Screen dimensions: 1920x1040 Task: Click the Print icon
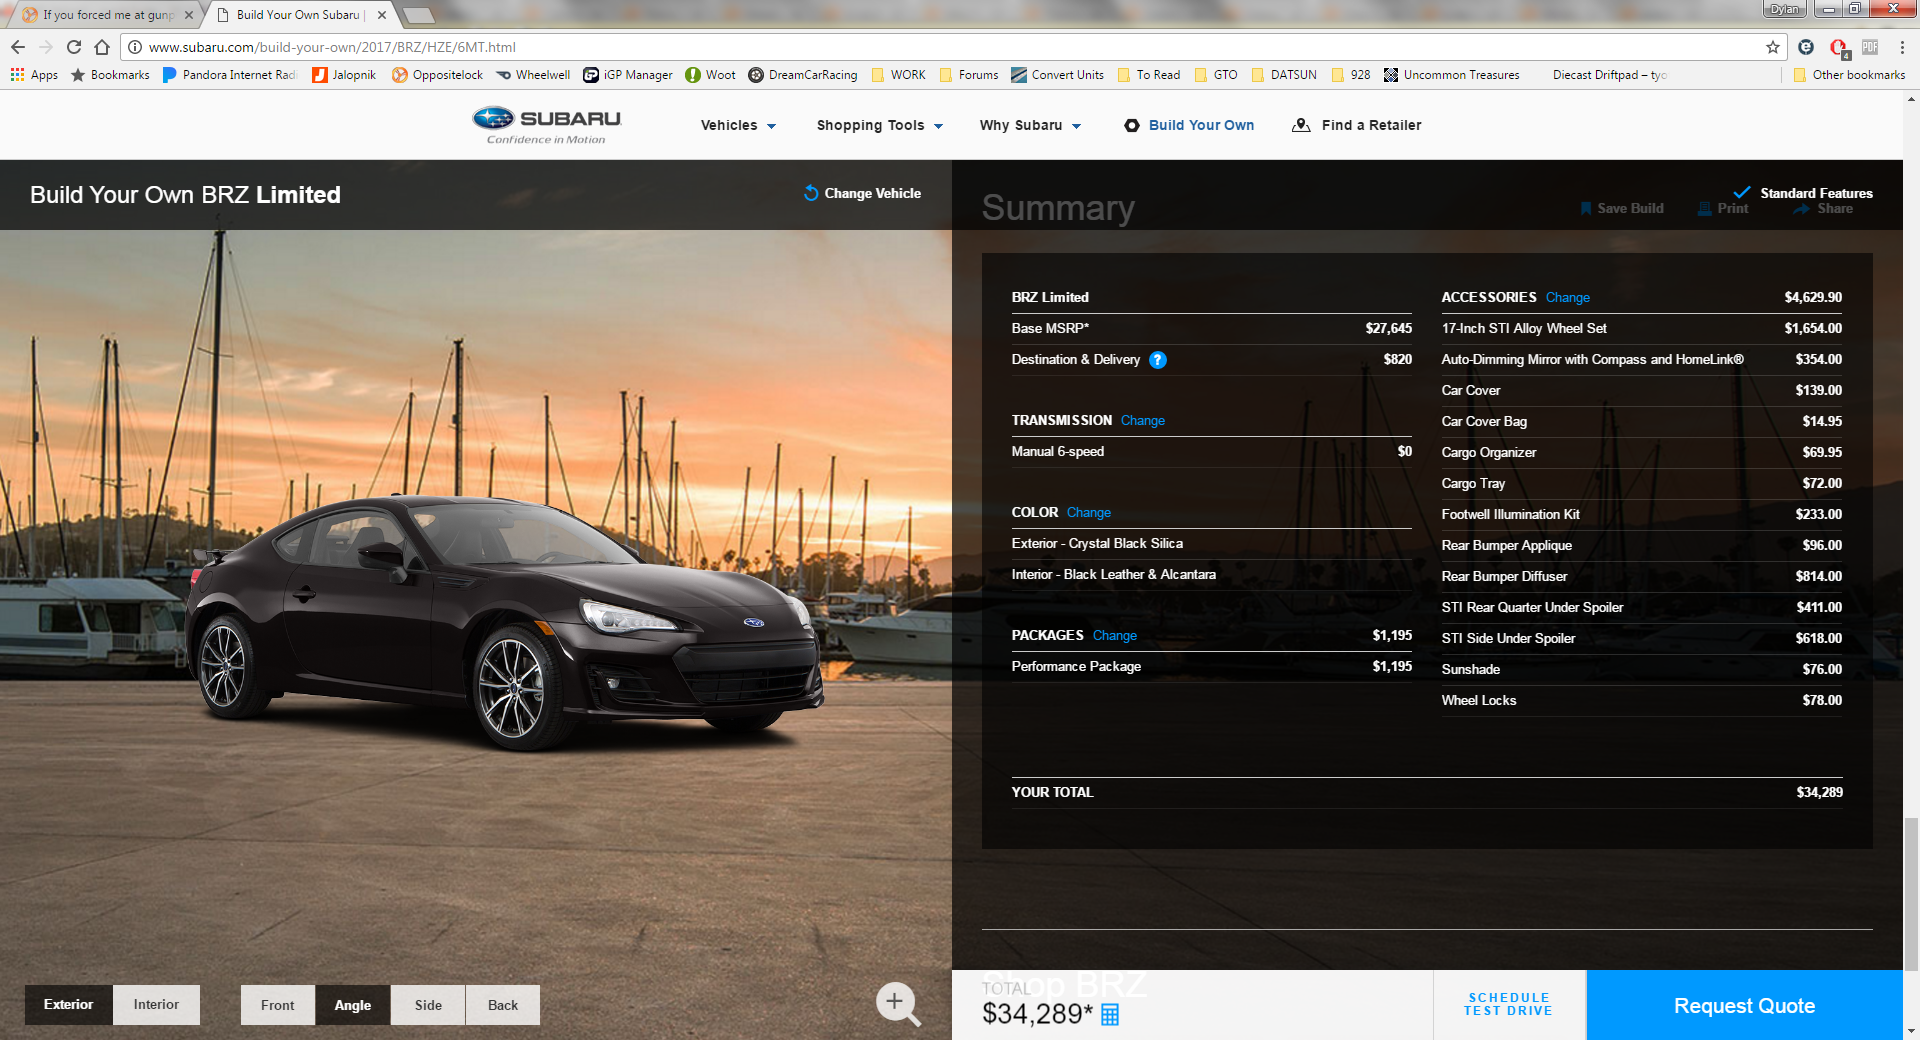click(x=1705, y=208)
